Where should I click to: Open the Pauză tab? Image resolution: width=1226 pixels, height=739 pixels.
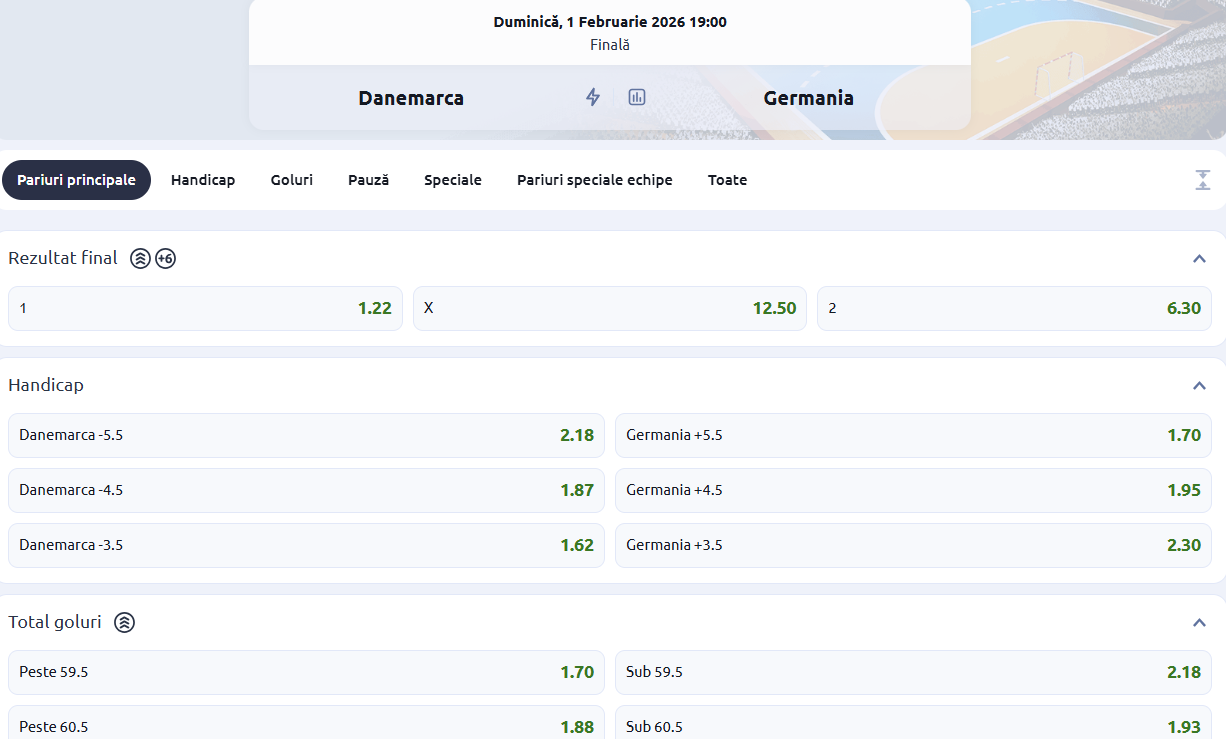click(368, 180)
